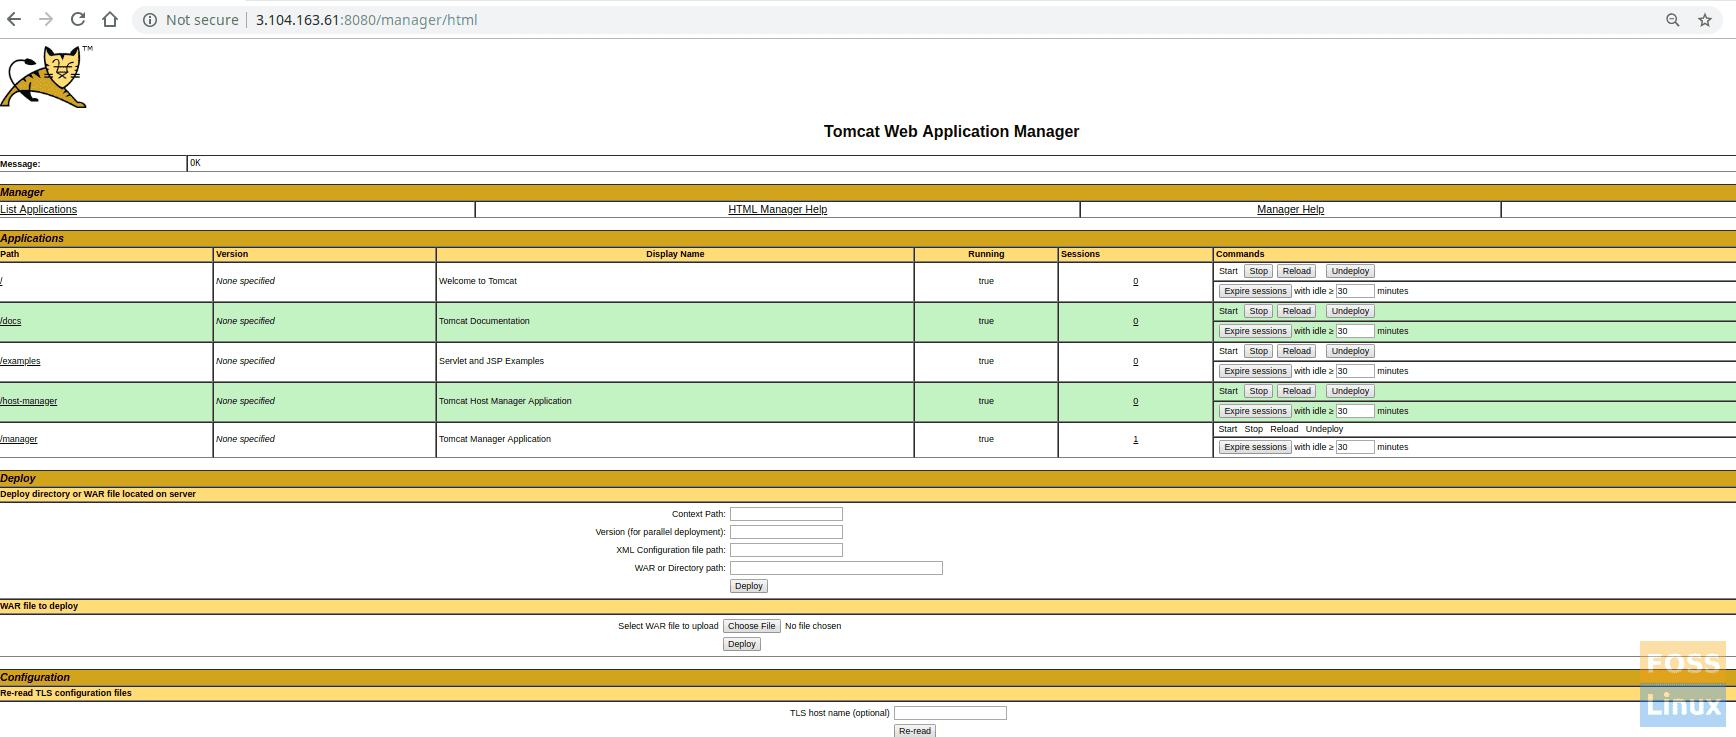
Task: Reload the Tomcat Documentation app
Action: (1296, 311)
